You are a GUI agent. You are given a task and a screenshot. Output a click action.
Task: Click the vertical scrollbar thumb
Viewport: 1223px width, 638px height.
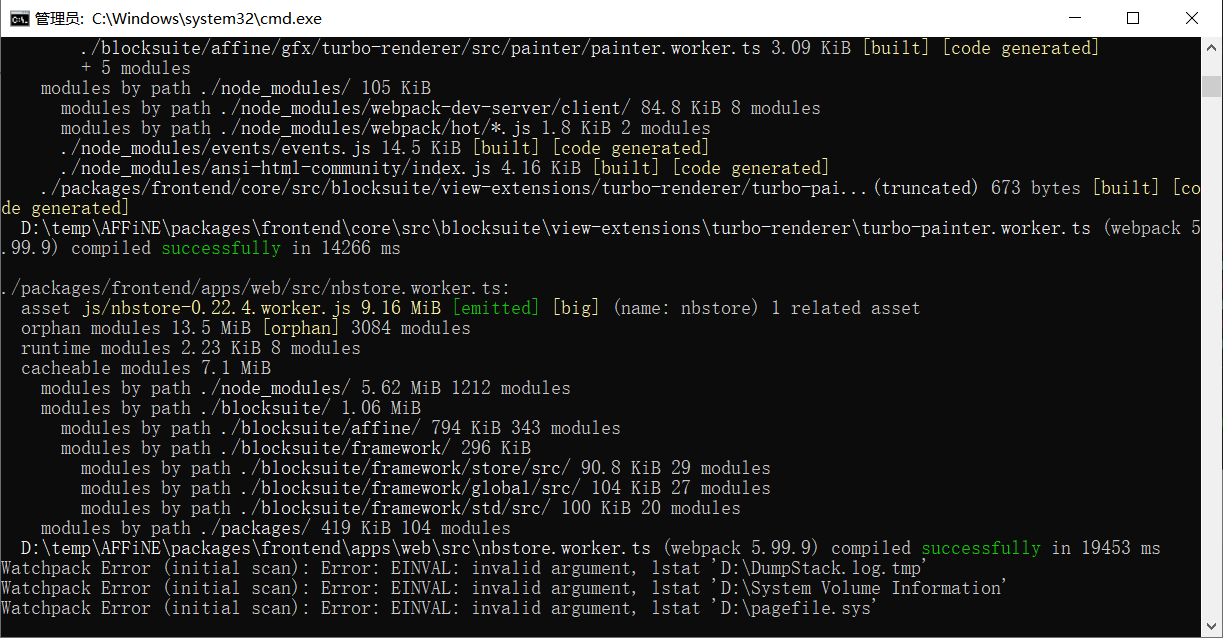1212,86
